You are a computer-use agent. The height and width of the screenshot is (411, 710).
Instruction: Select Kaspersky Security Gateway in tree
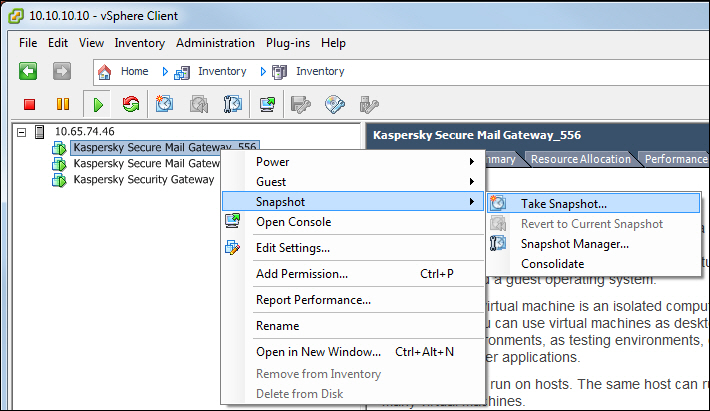click(x=143, y=179)
